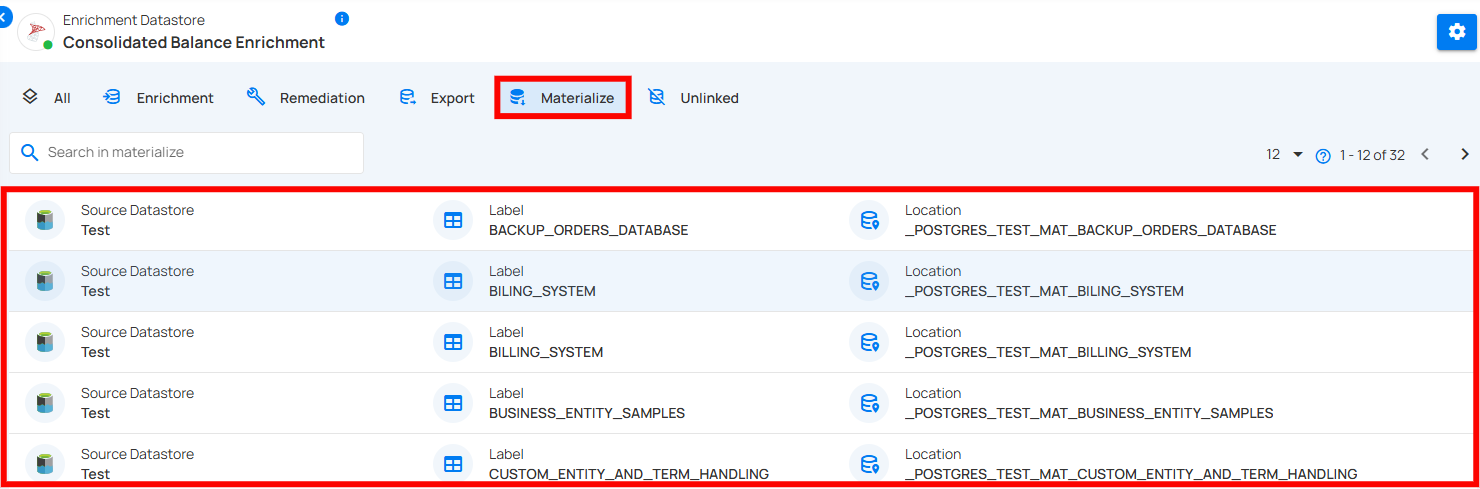Click the table icon for BUSINESS_ENTITY_SAMPLES
1480x489 pixels.
[x=453, y=403]
